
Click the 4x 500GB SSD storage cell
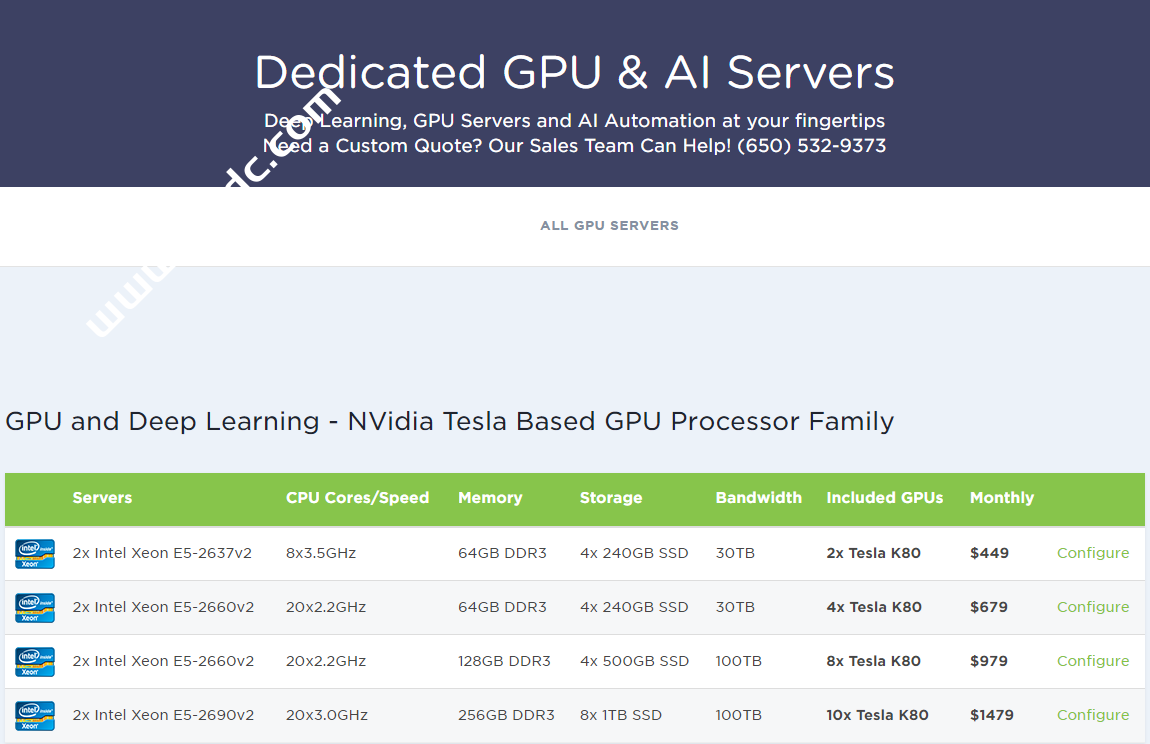[x=634, y=661]
